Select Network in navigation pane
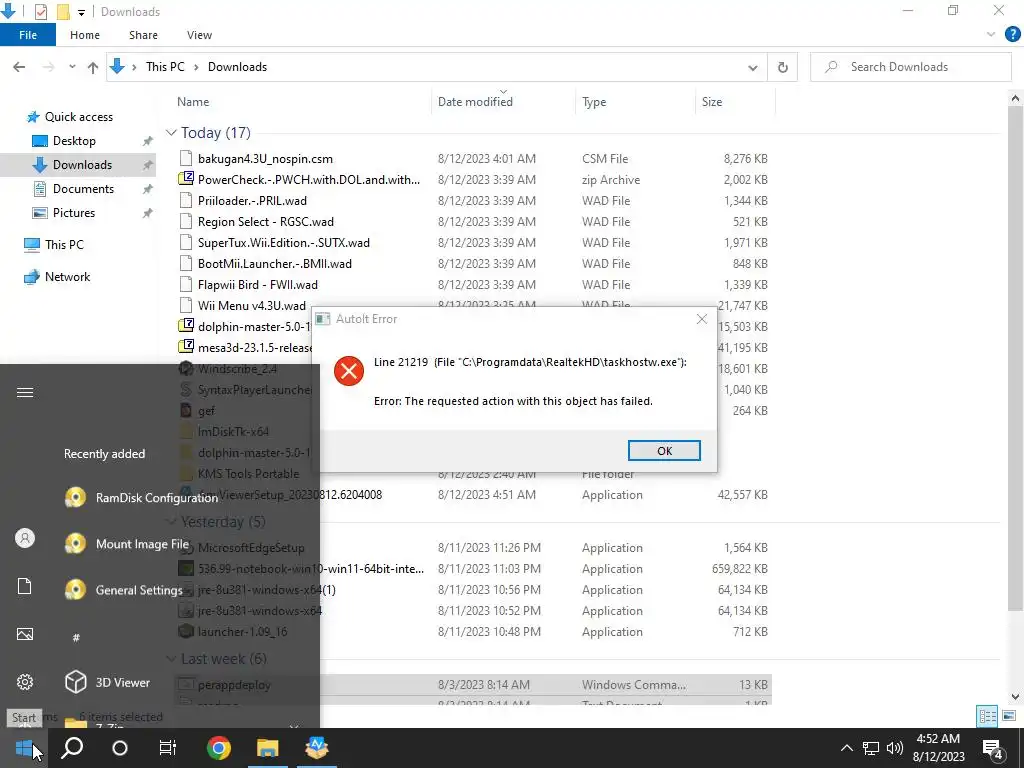1024x768 pixels. click(67, 277)
